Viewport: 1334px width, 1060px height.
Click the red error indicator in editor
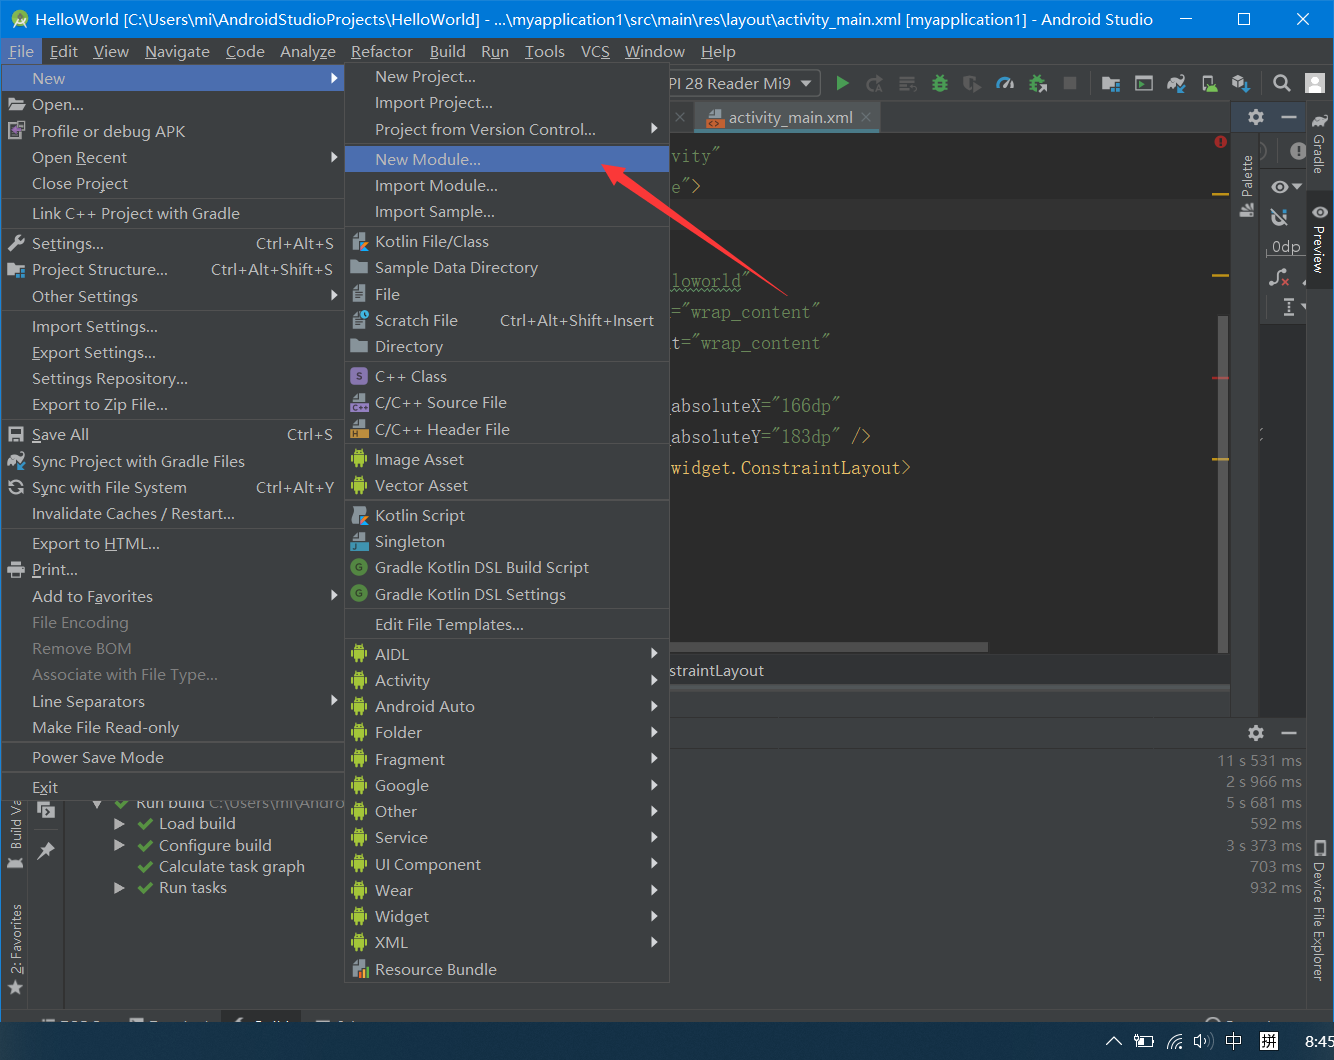1220,142
